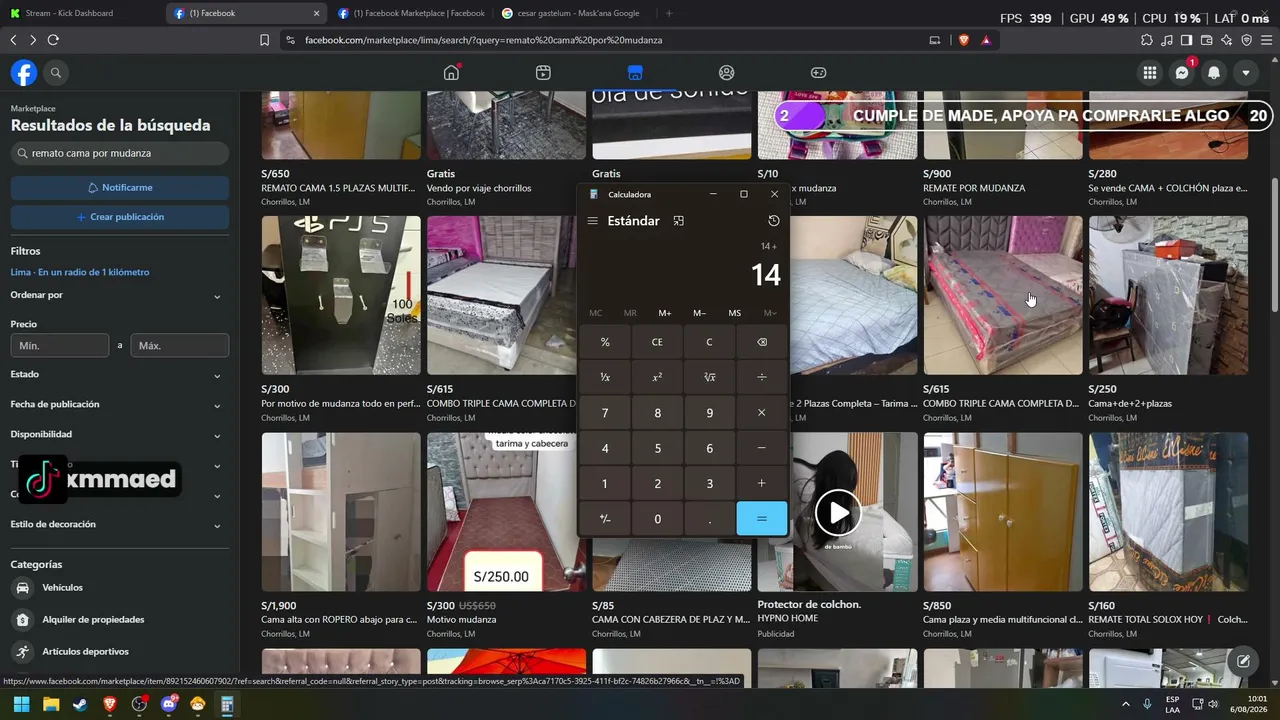Click the Calculator taskbar icon
Image resolution: width=1280 pixels, height=720 pixels.
coord(228,704)
